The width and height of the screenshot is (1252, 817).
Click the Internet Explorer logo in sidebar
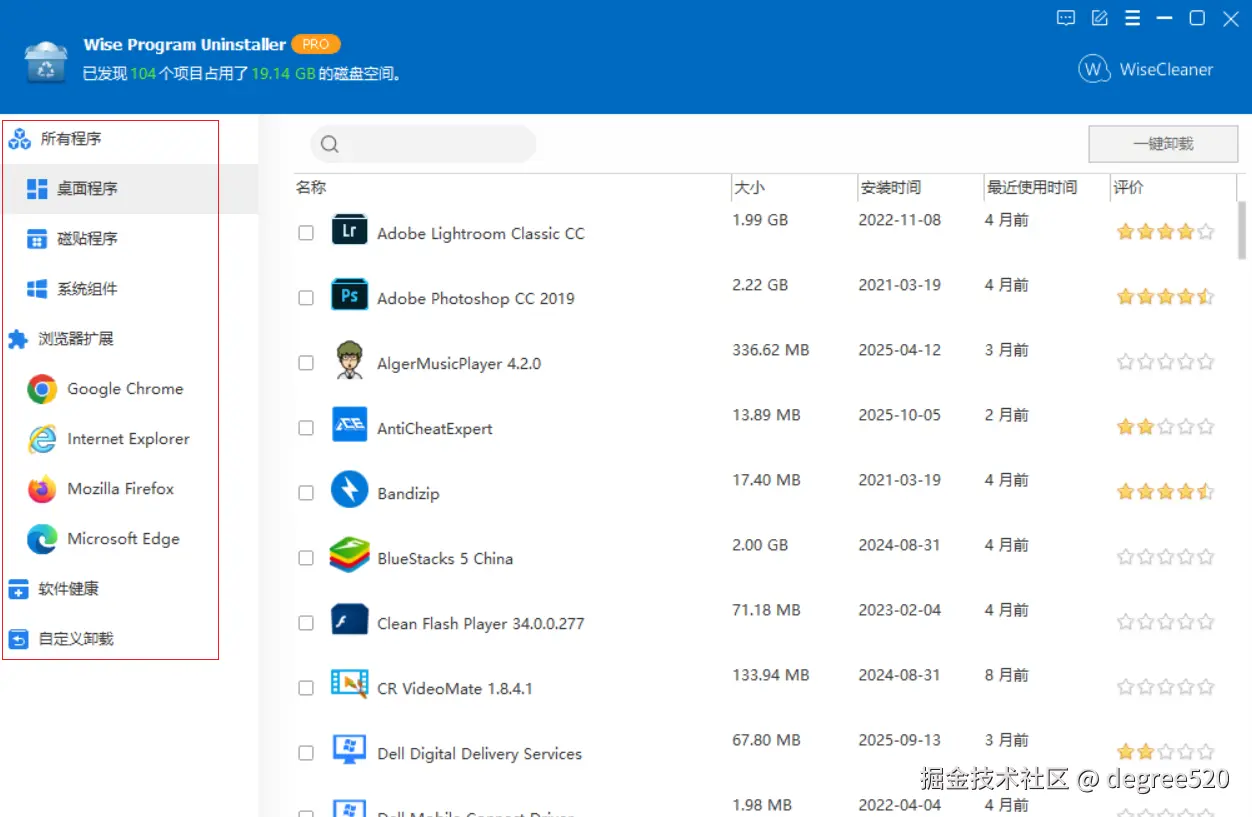point(42,439)
